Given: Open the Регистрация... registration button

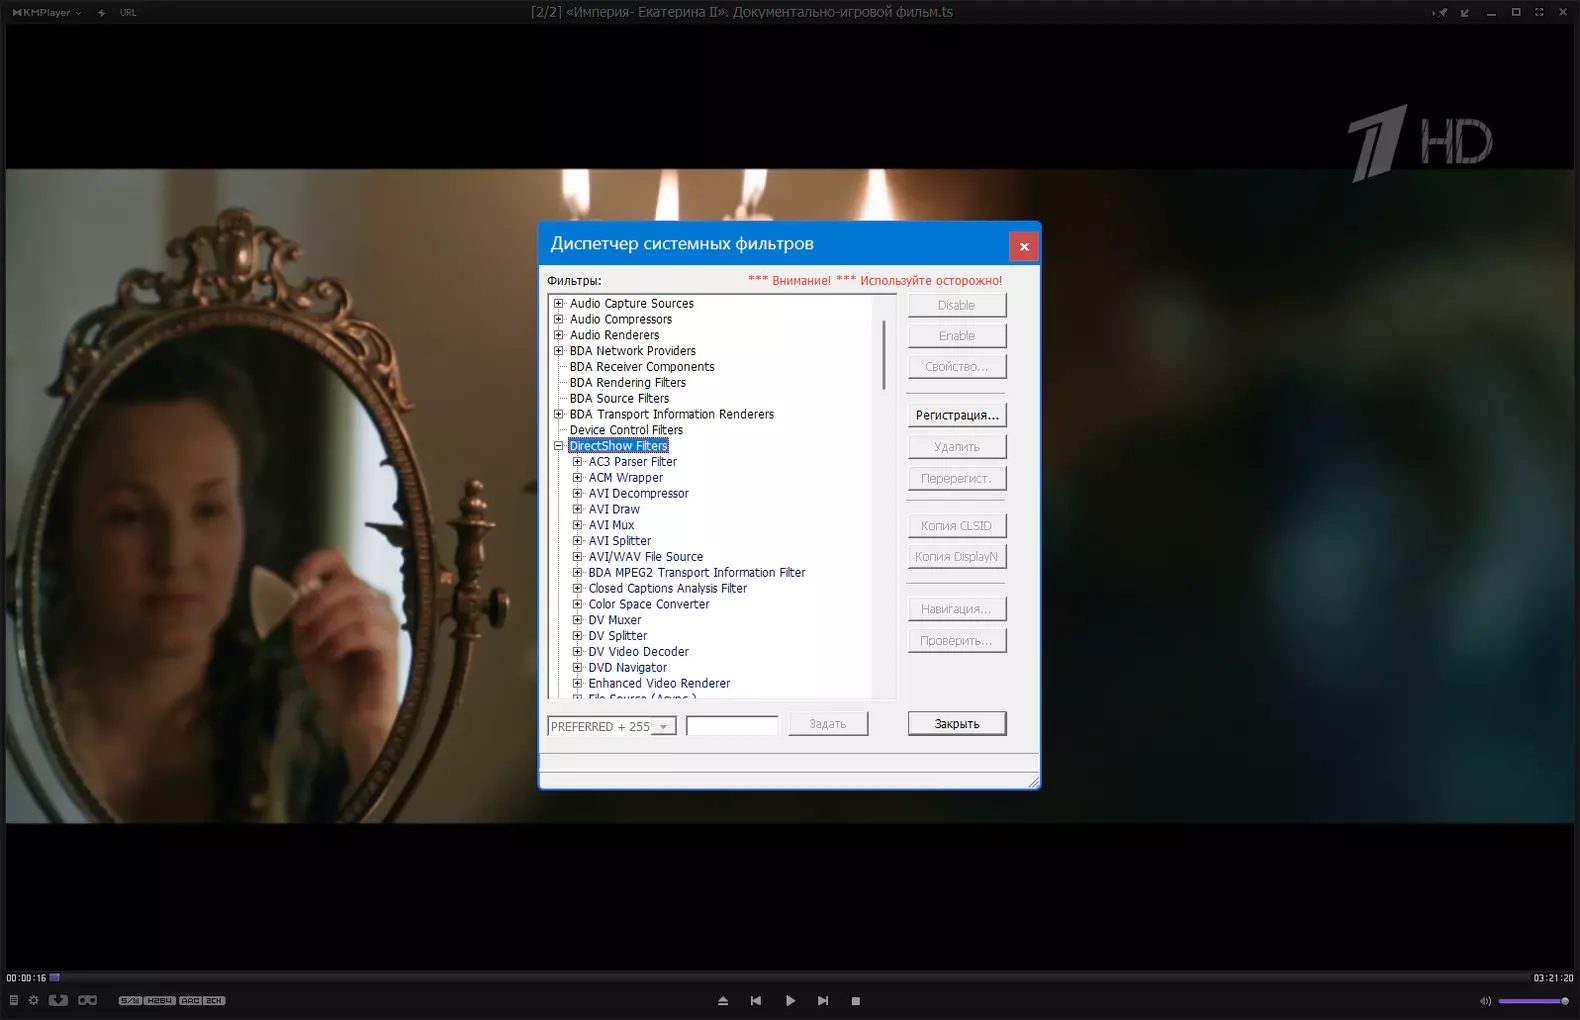Looking at the screenshot, I should click(957, 415).
